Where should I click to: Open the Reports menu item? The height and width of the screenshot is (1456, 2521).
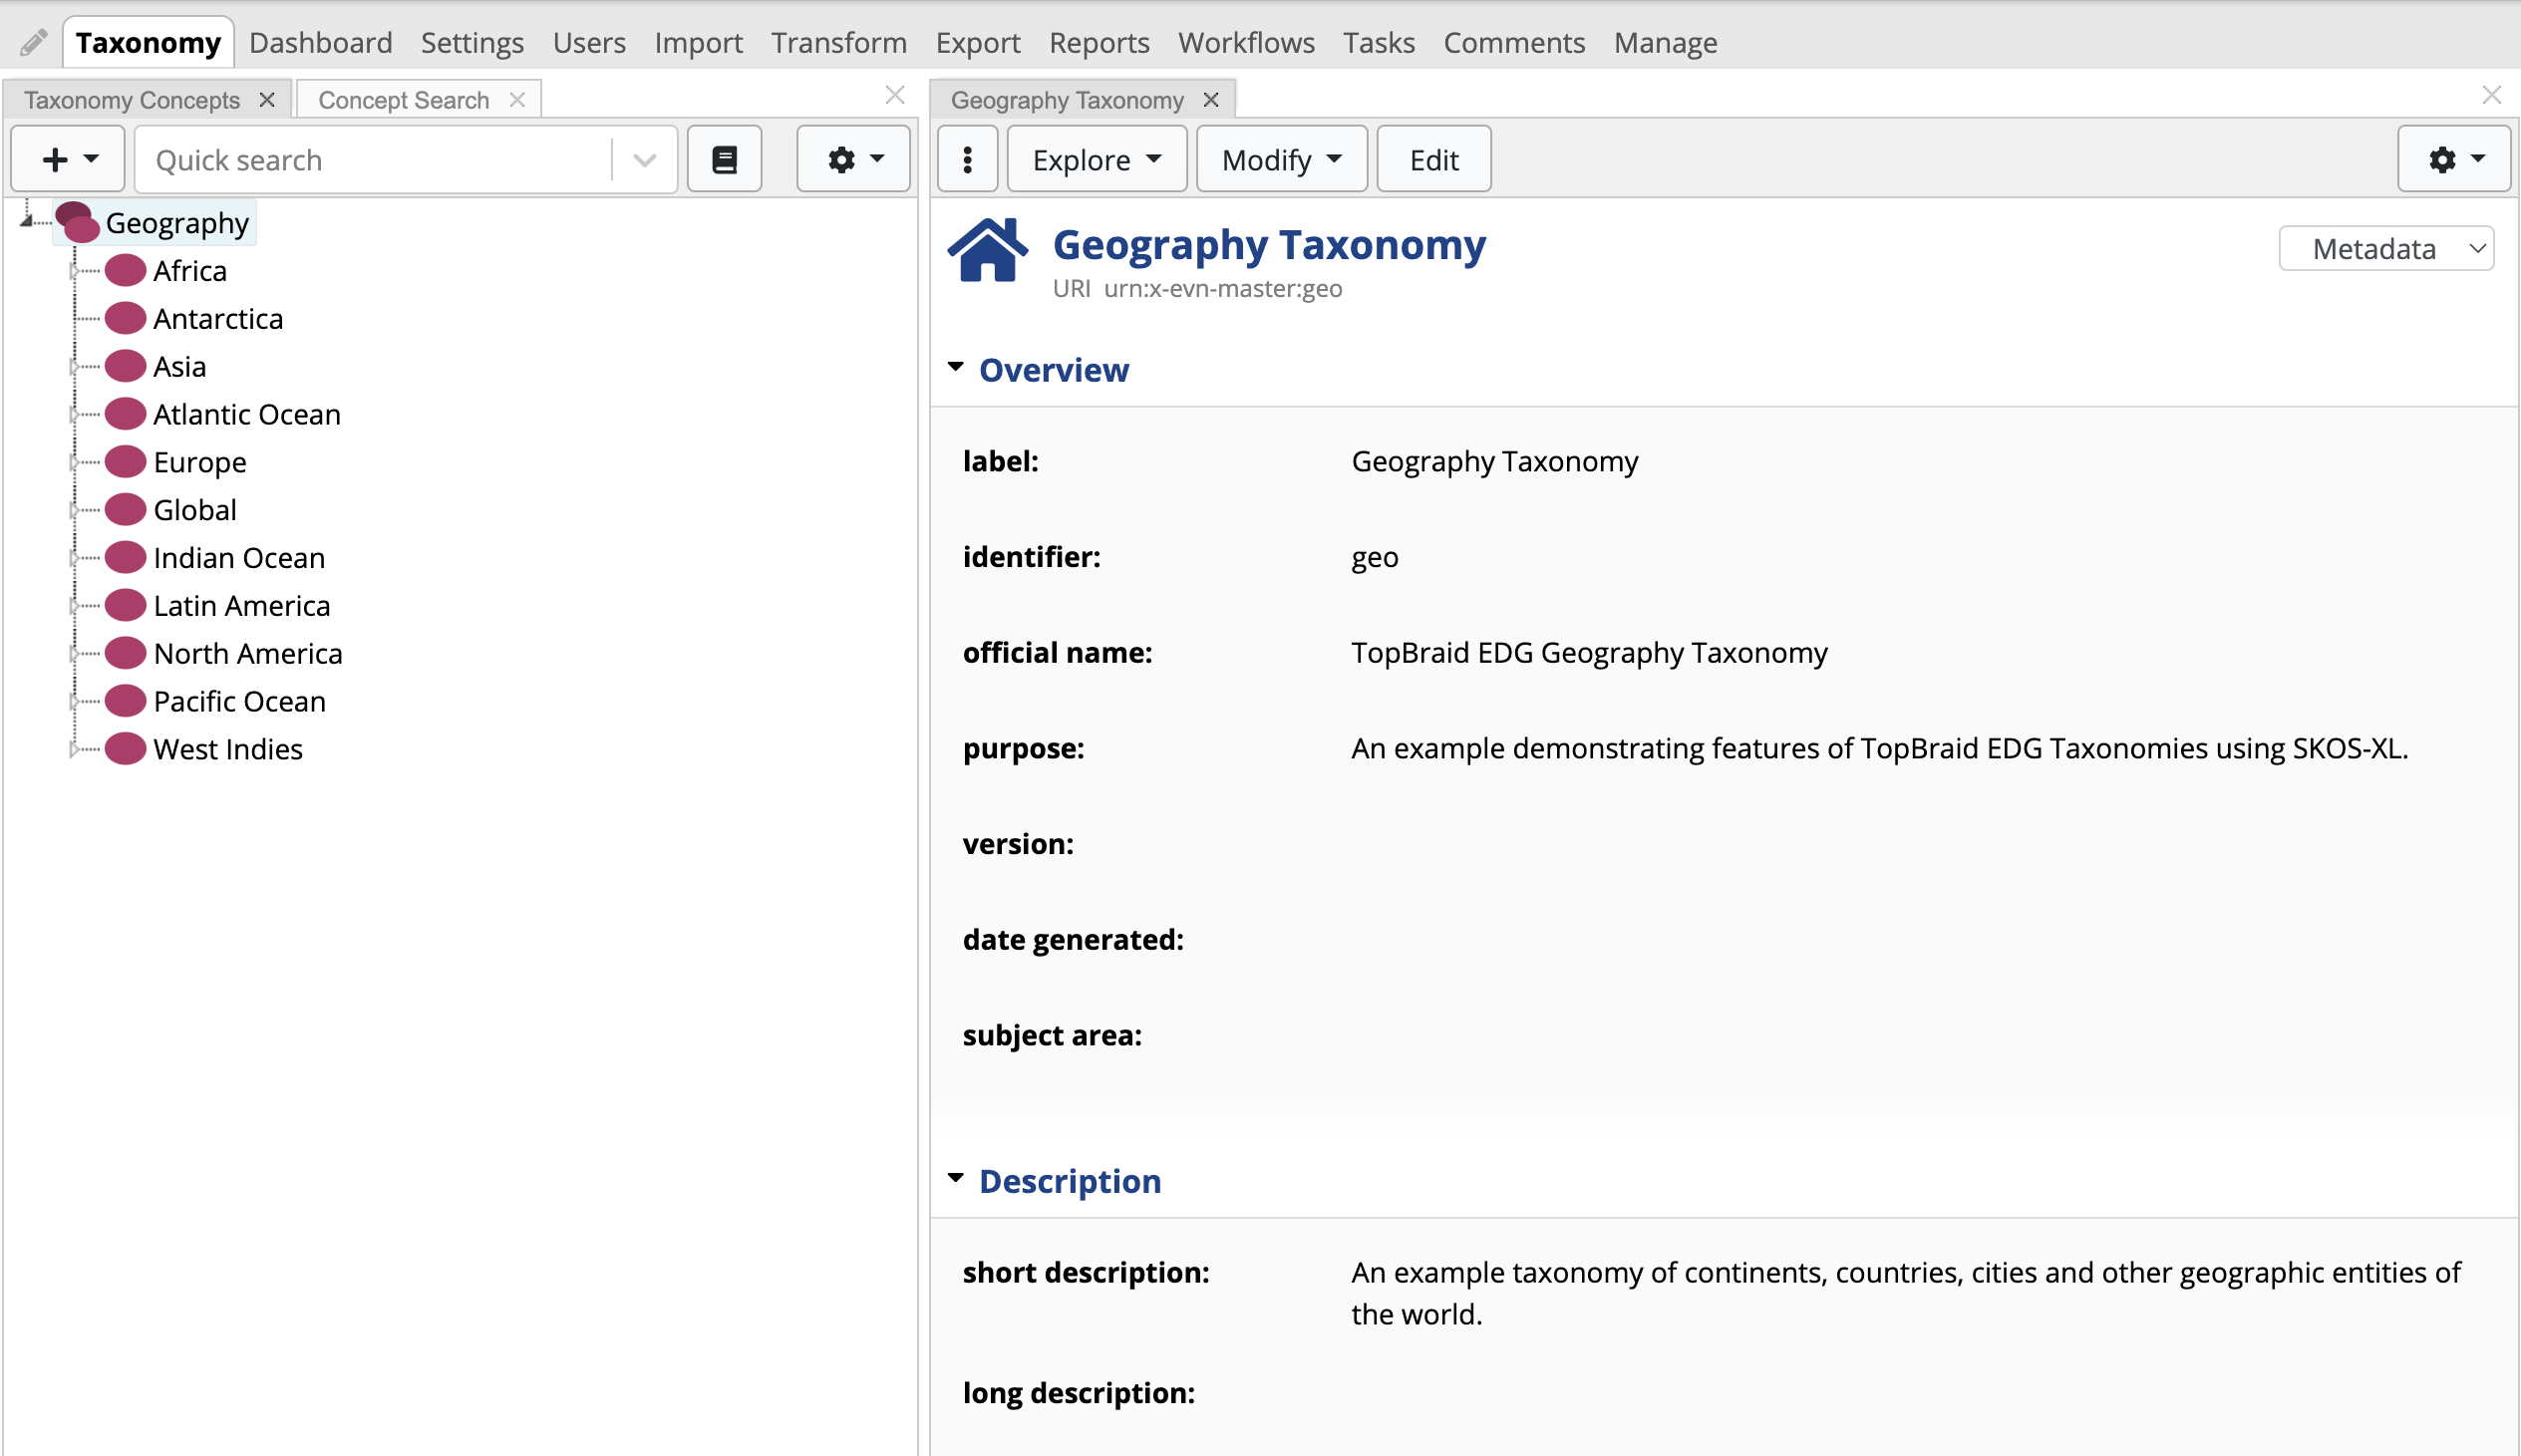click(x=1097, y=42)
